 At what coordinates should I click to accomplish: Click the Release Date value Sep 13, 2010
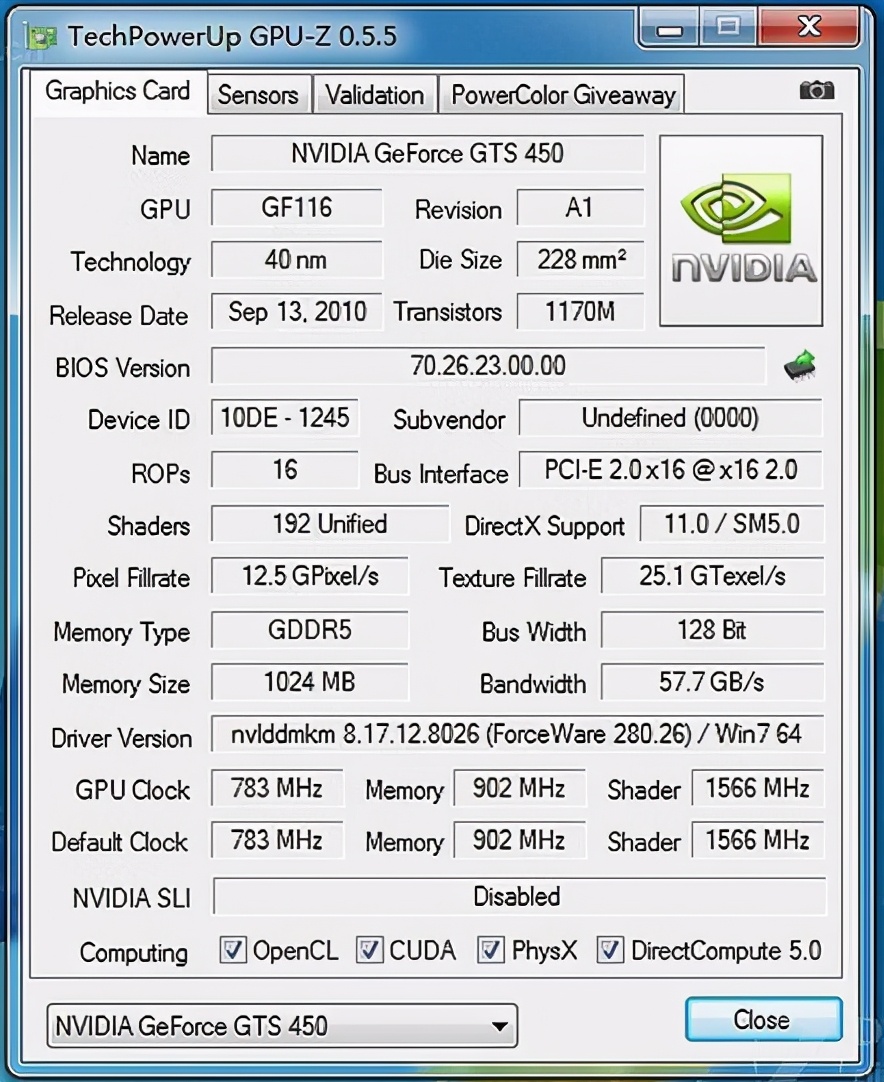tap(297, 312)
